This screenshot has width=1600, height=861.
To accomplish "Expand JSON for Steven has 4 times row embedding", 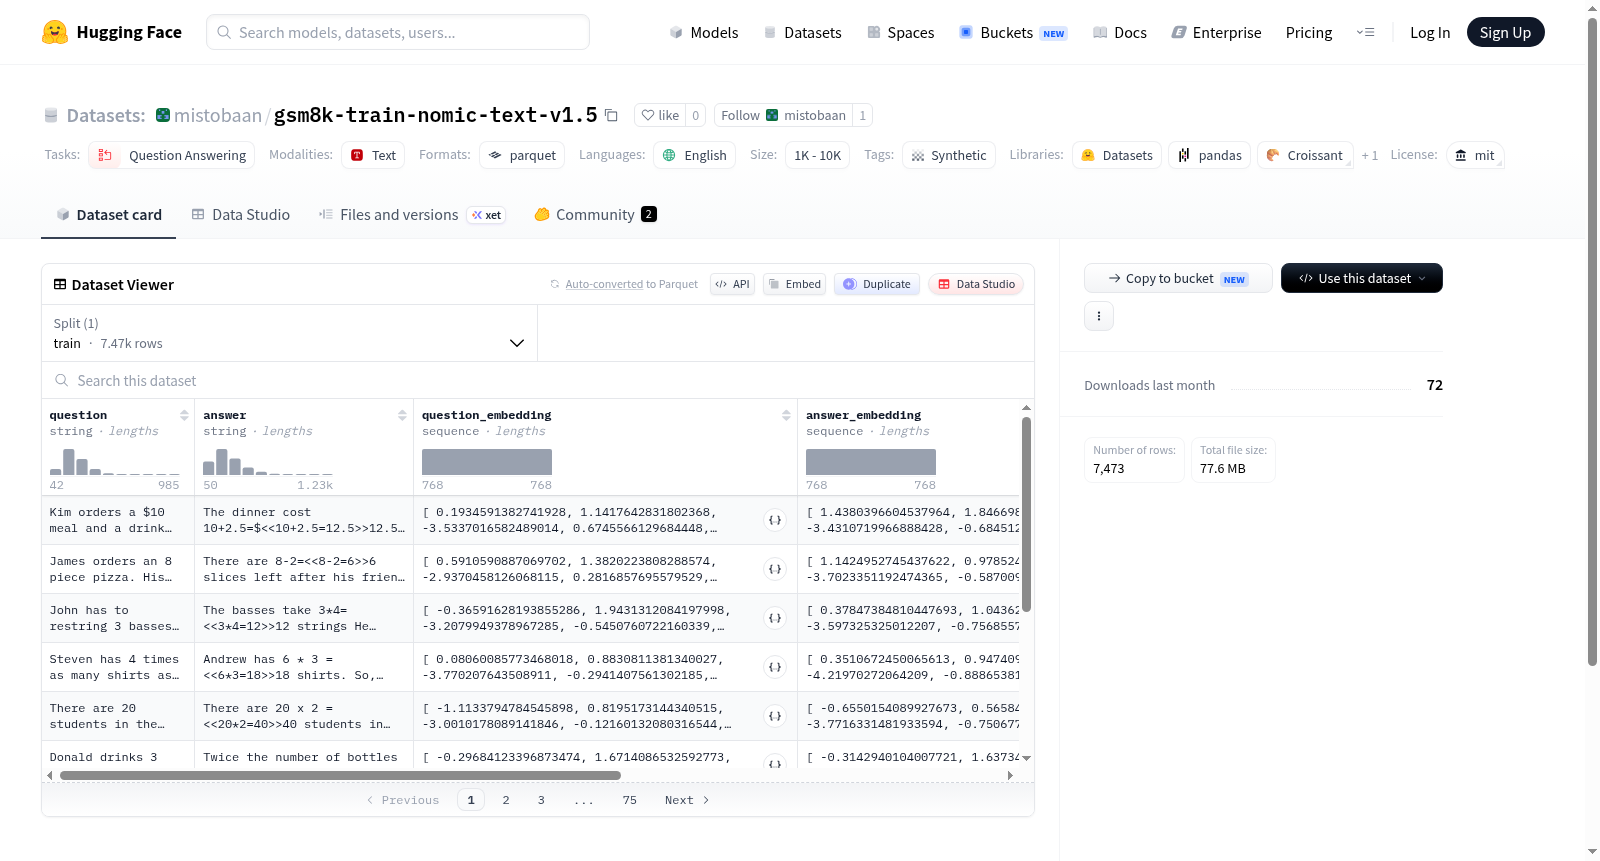I will [x=775, y=667].
